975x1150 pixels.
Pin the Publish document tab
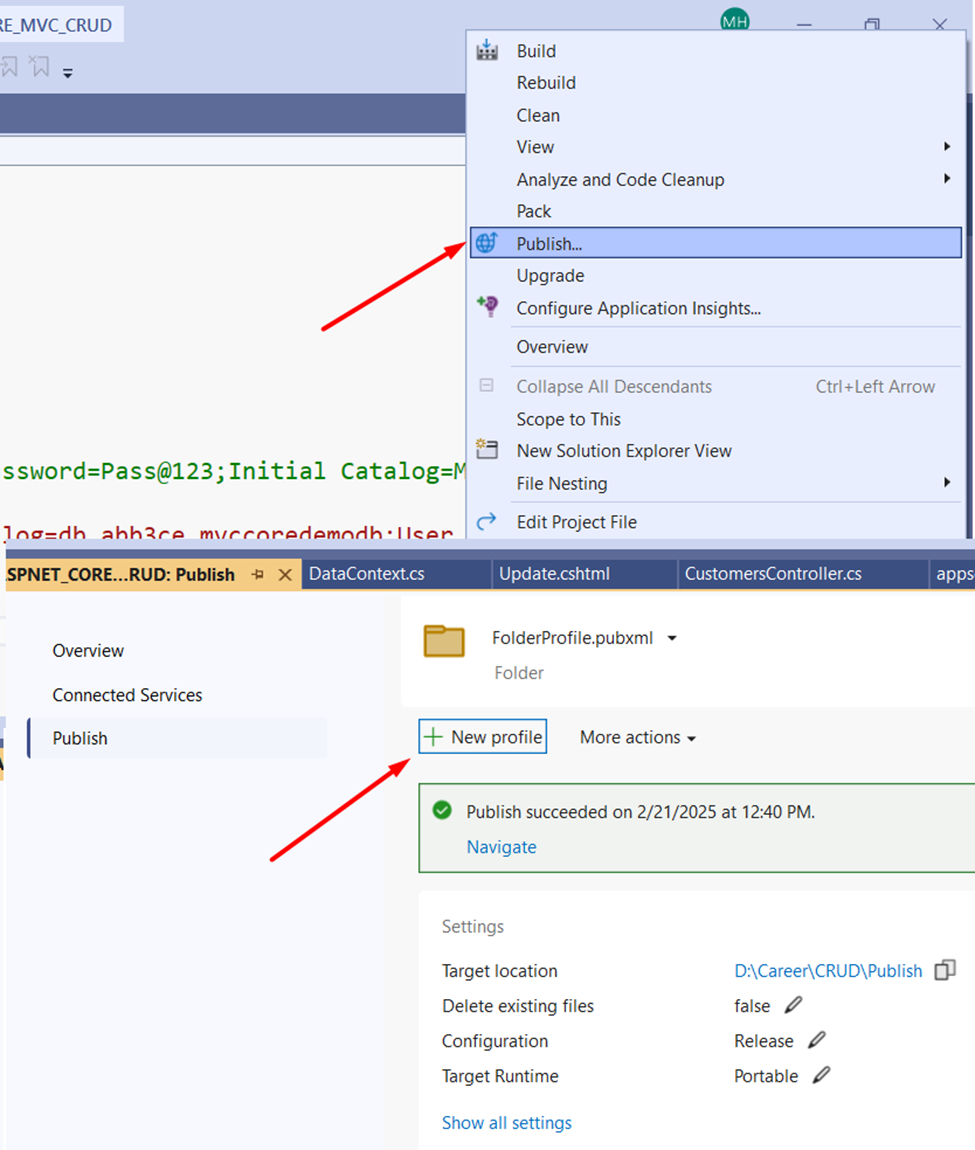pos(258,575)
